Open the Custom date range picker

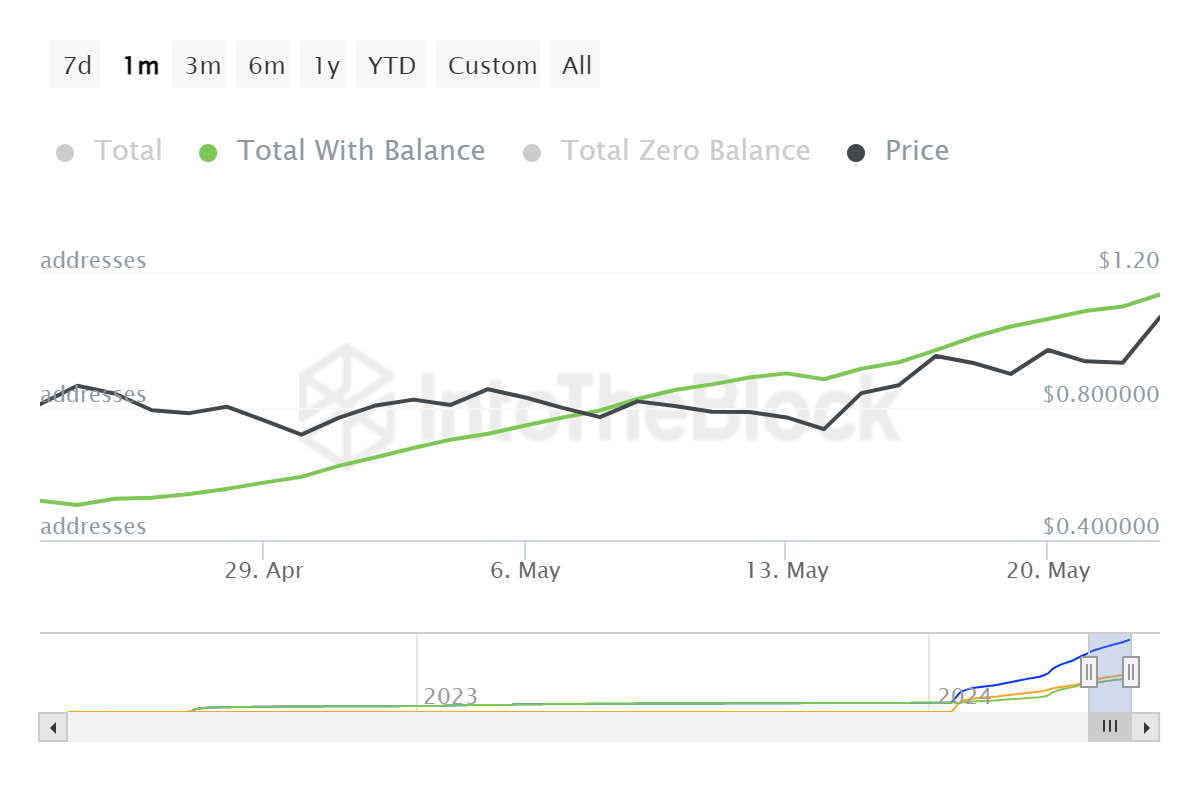492,66
